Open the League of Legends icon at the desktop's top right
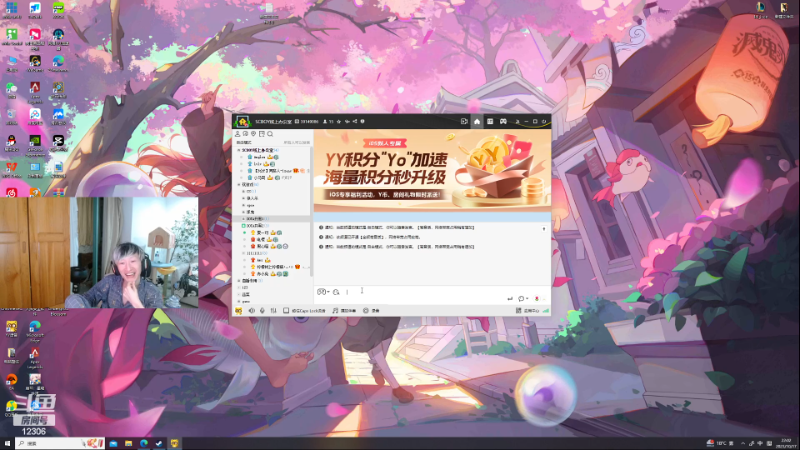The image size is (800, 450). click(760, 9)
